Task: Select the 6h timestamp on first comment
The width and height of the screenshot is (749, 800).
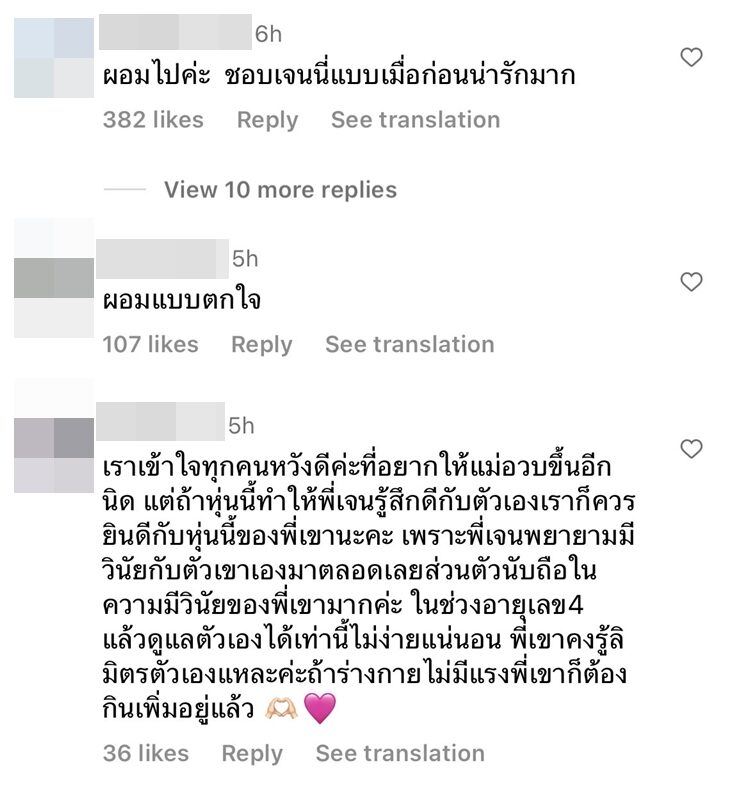Action: [268, 34]
